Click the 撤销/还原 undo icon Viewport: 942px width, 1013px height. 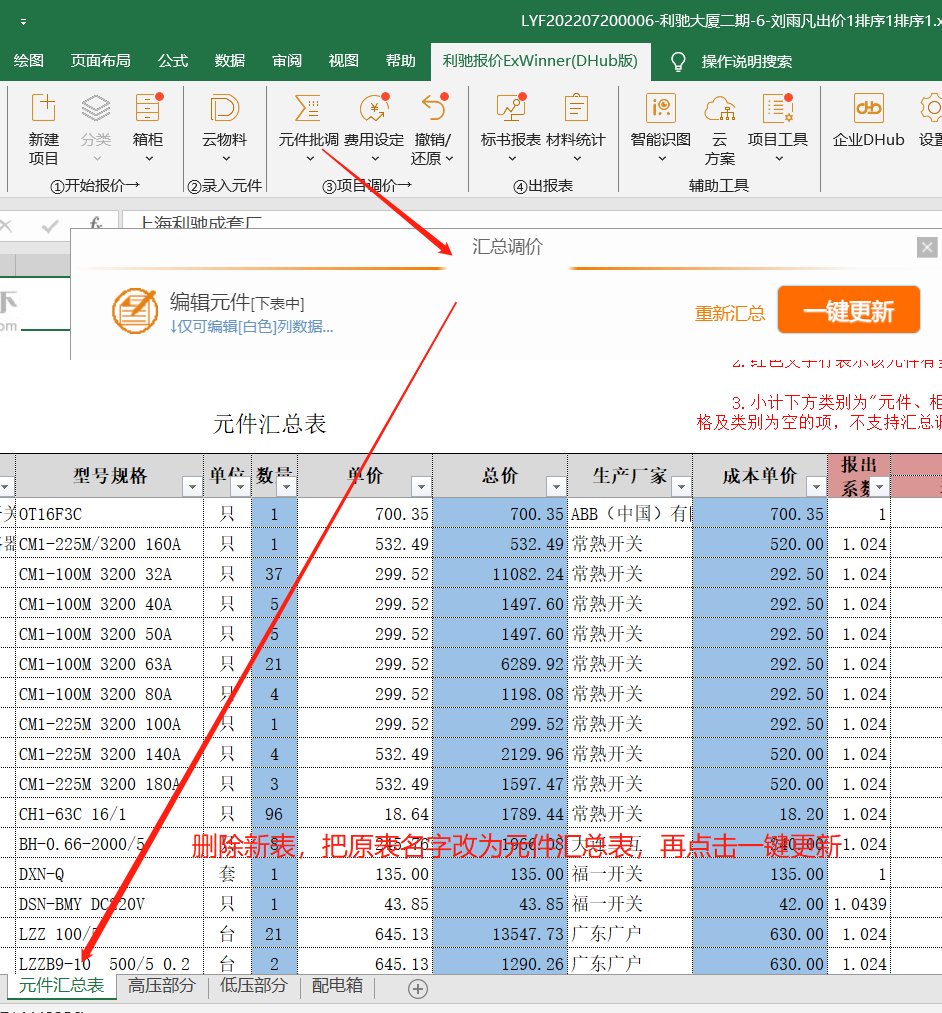pos(434,108)
